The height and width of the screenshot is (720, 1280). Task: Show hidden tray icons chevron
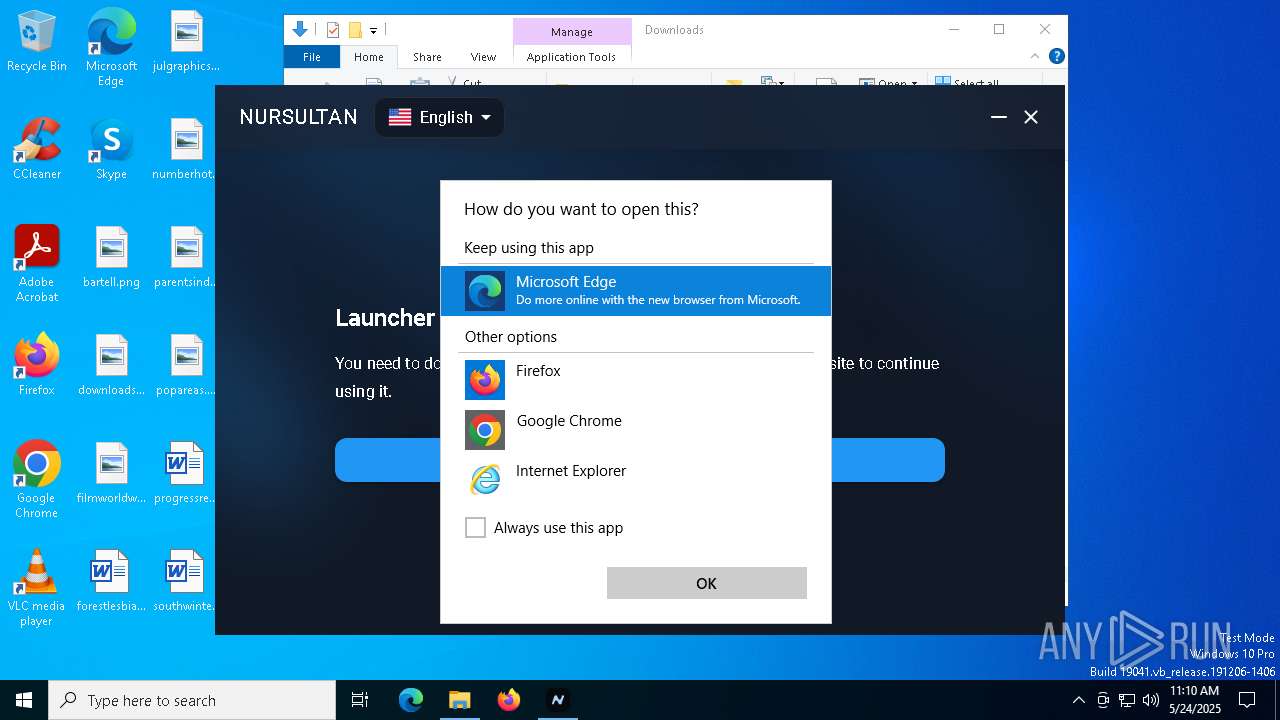(1078, 700)
